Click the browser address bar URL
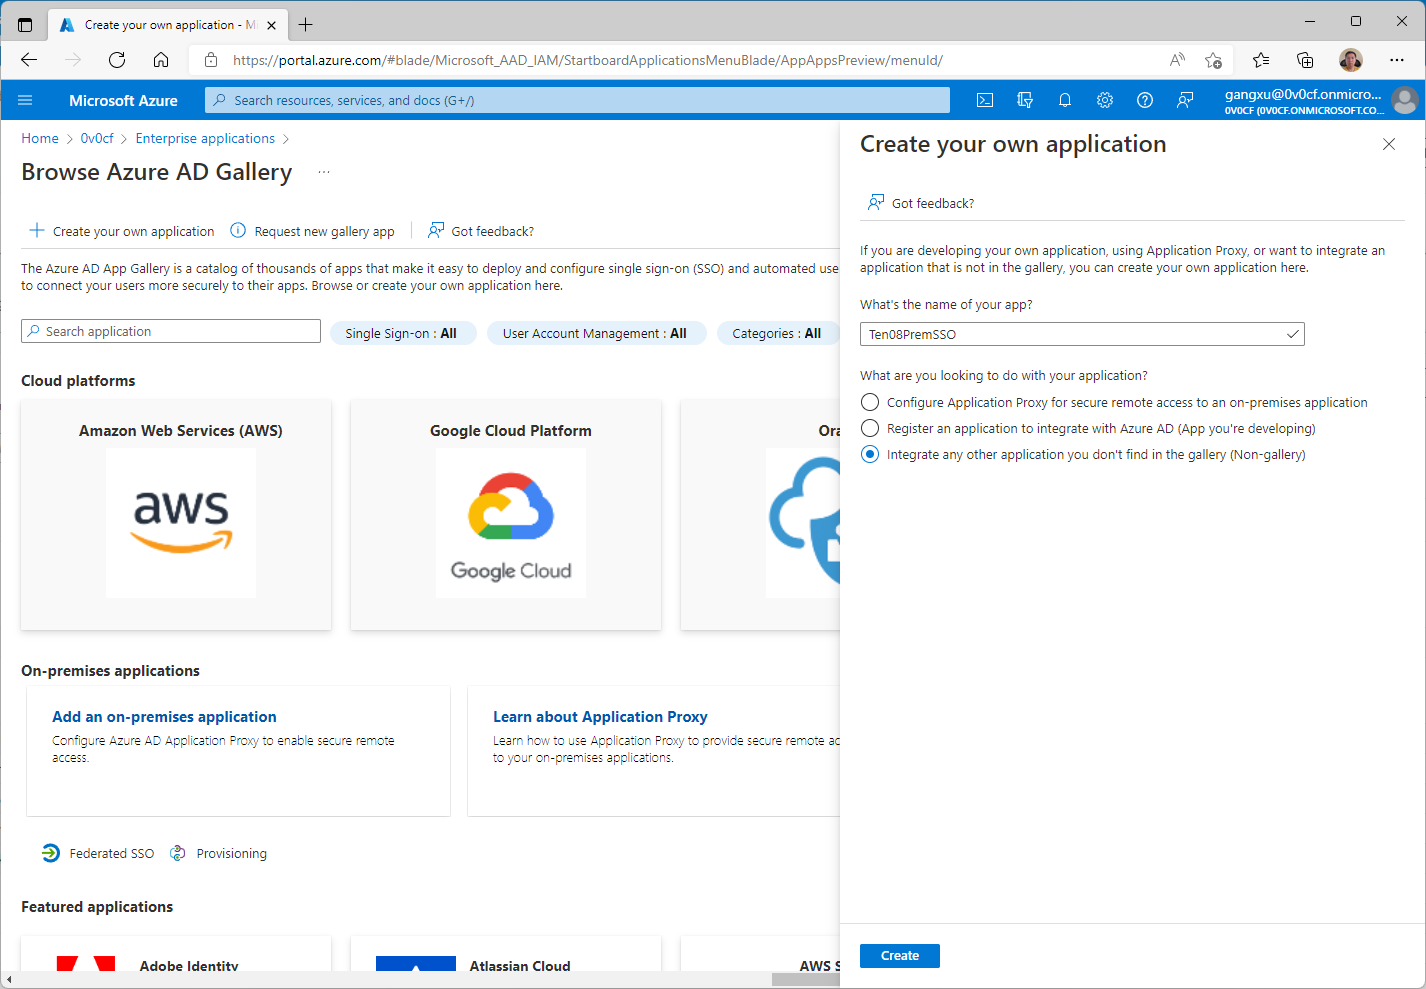The image size is (1426, 989). click(588, 60)
